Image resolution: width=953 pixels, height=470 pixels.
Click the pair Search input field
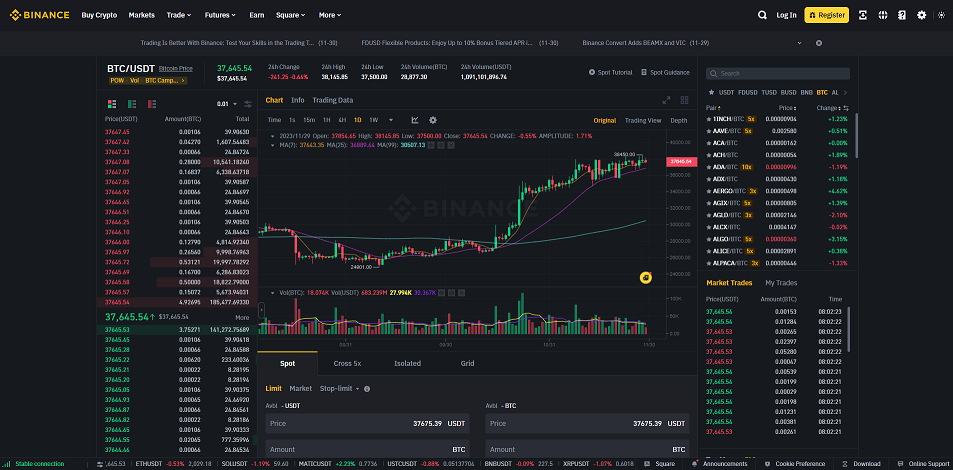778,74
